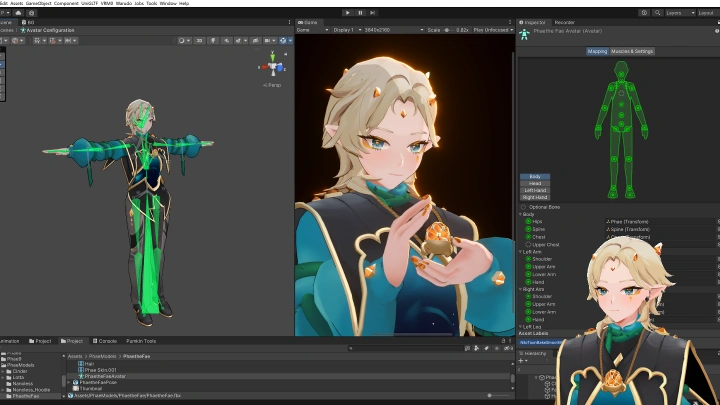720x405 pixels.
Task: Toggle Persp projection label
Action: (272, 85)
